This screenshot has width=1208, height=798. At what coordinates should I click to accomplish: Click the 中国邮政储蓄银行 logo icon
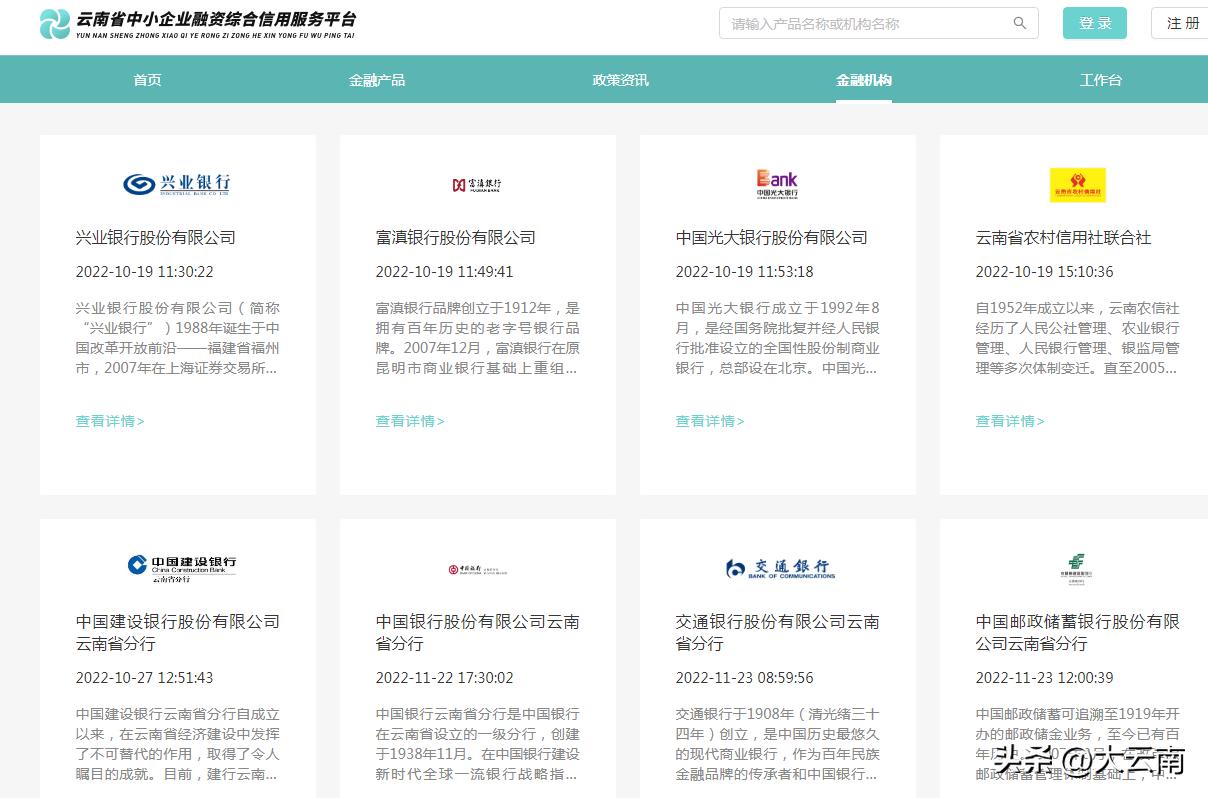coord(1077,566)
